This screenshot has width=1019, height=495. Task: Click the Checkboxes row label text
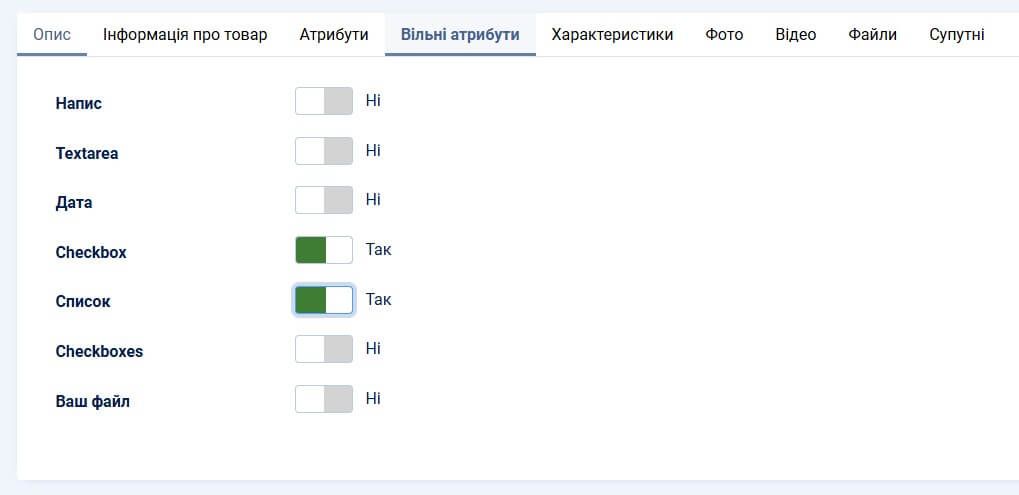click(x=99, y=352)
